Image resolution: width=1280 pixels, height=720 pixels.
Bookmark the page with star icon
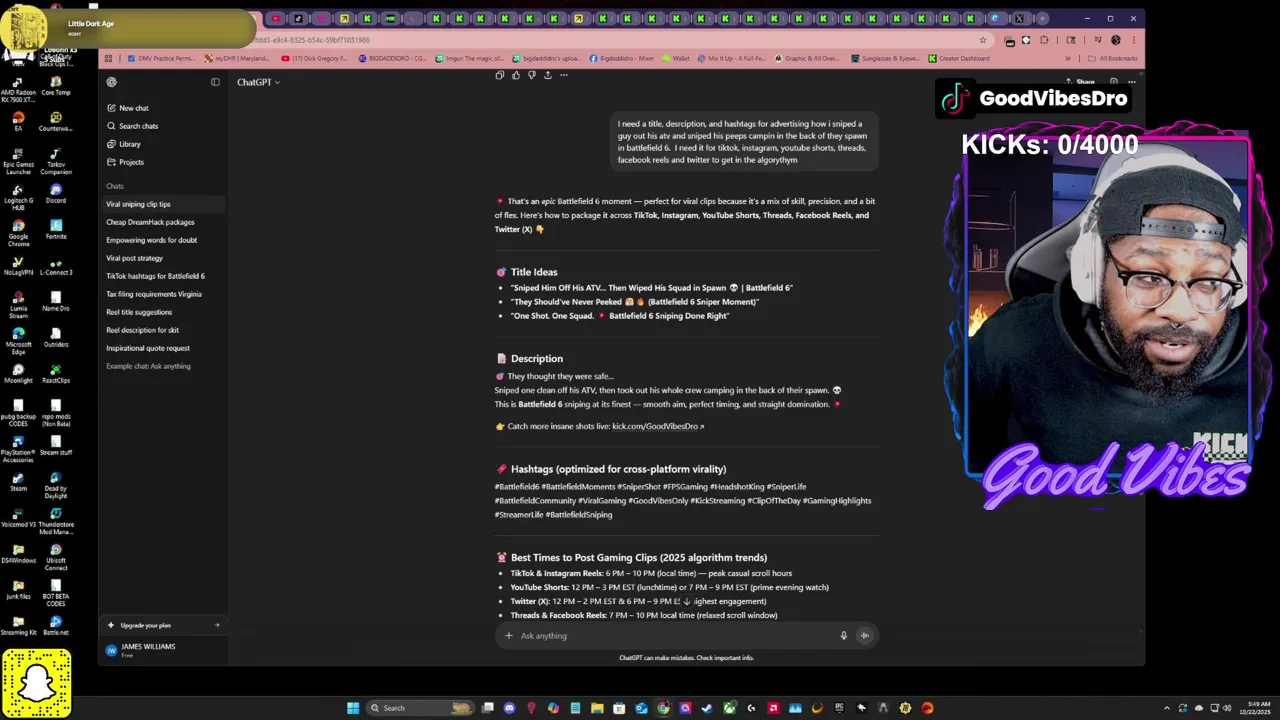pos(983,40)
